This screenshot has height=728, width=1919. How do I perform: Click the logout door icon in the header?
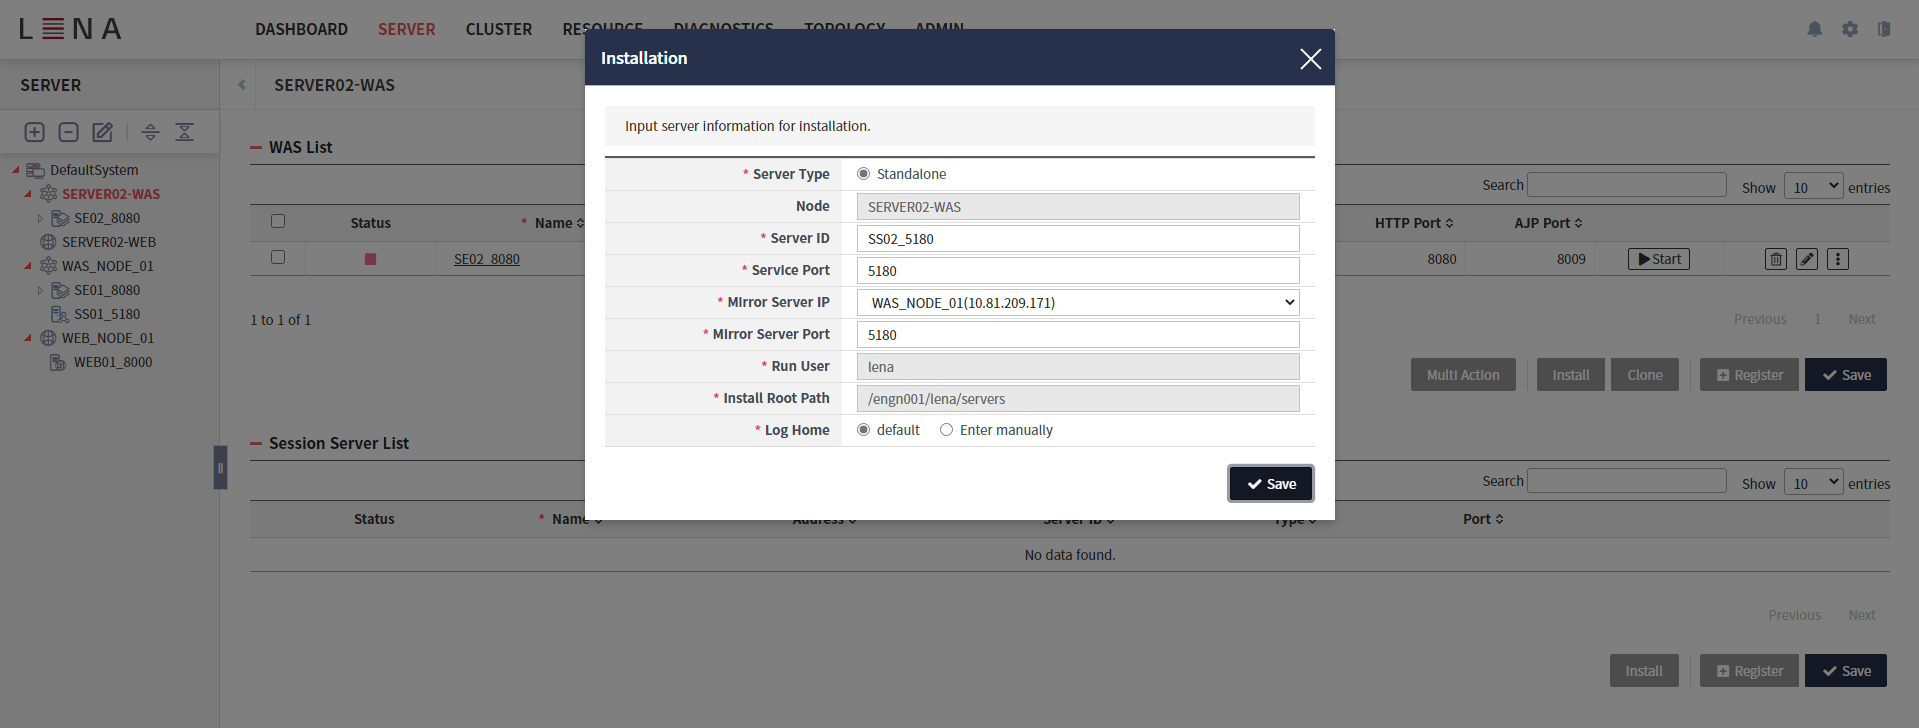tap(1884, 29)
